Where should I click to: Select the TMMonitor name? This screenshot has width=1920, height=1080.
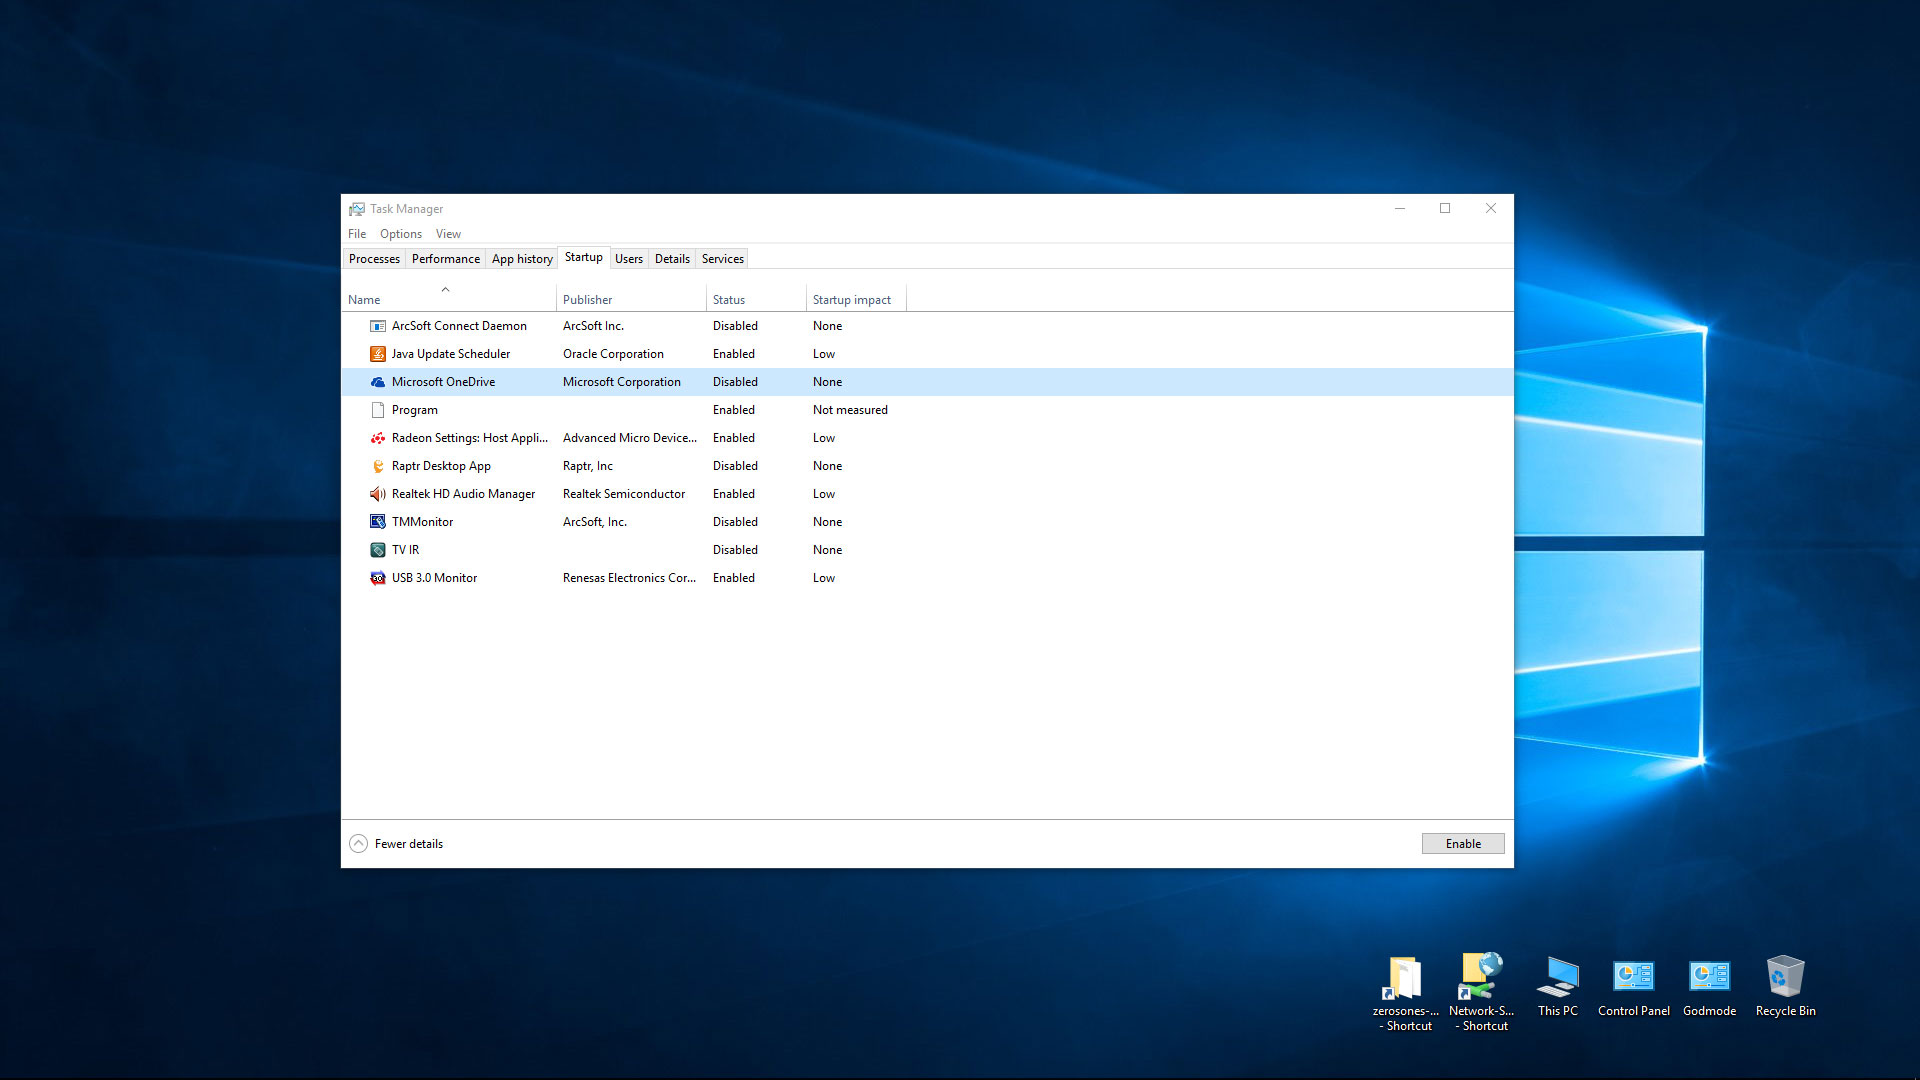pyautogui.click(x=422, y=522)
